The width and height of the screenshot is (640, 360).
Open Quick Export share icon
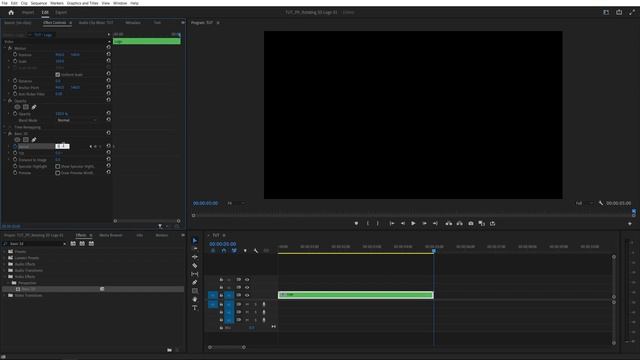[619, 12]
